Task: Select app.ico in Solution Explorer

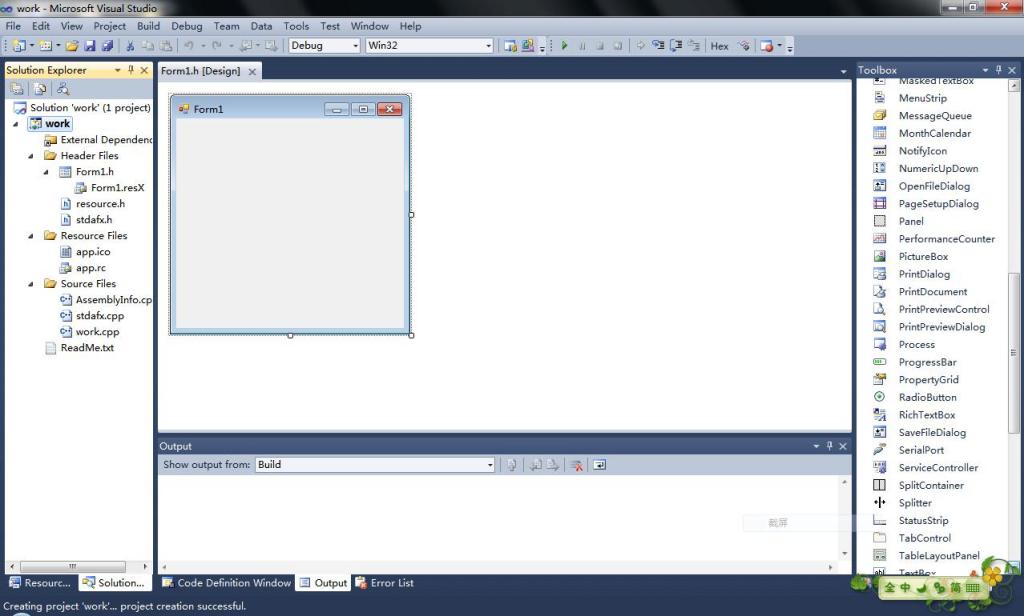Action: click(93, 251)
